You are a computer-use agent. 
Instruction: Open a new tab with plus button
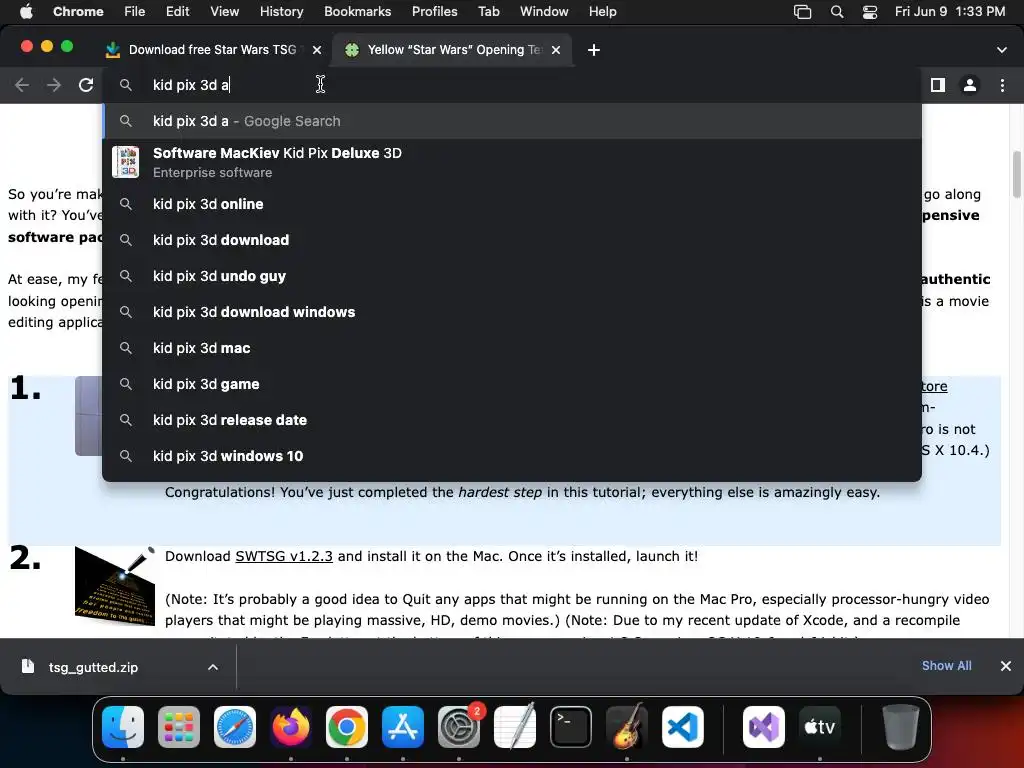pos(594,50)
